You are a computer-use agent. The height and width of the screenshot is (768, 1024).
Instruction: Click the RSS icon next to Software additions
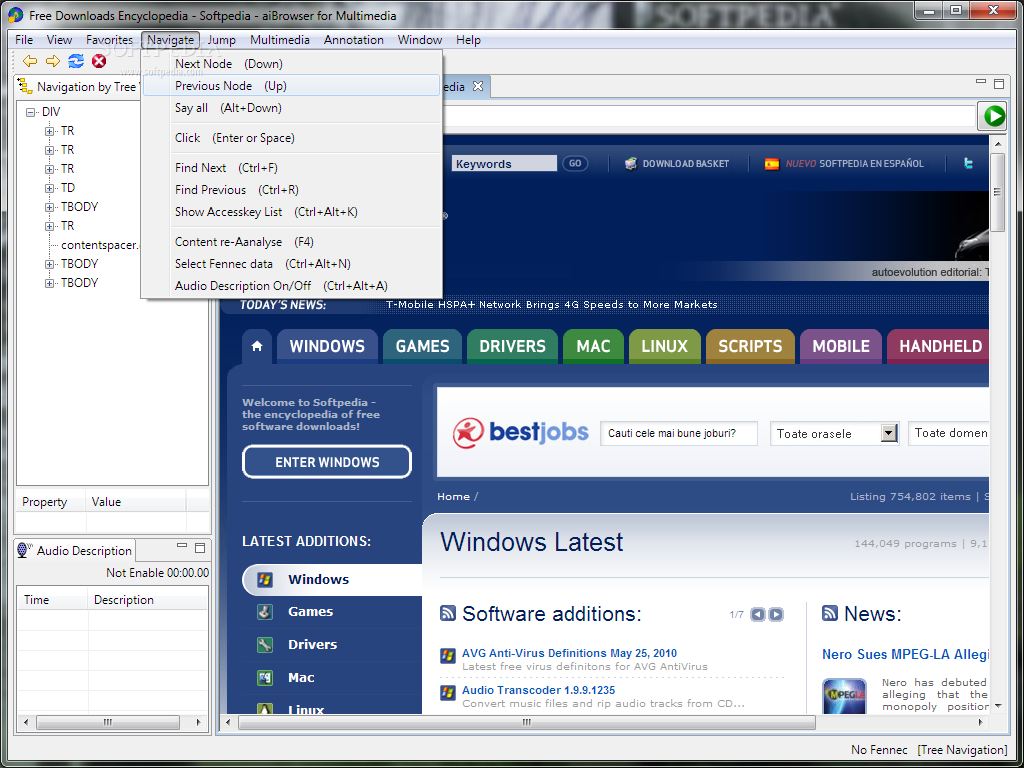(x=448, y=613)
